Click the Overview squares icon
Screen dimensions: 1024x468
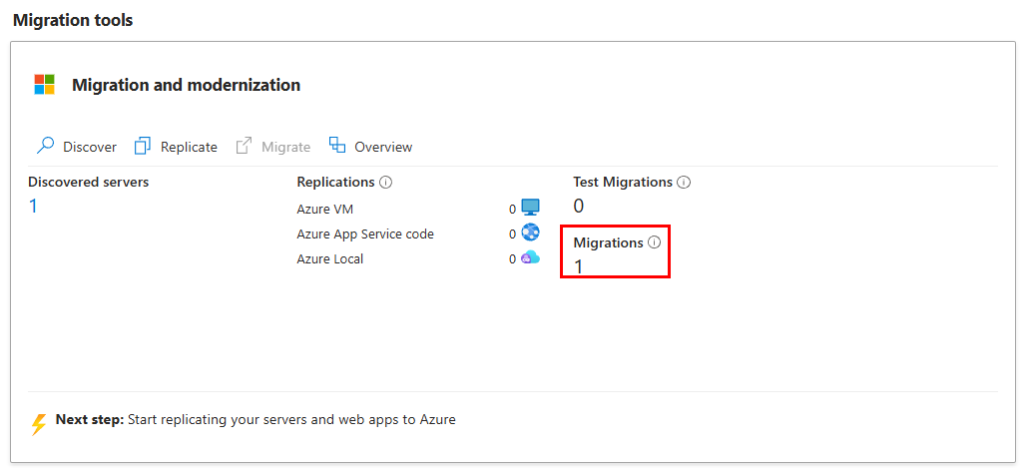click(x=337, y=145)
